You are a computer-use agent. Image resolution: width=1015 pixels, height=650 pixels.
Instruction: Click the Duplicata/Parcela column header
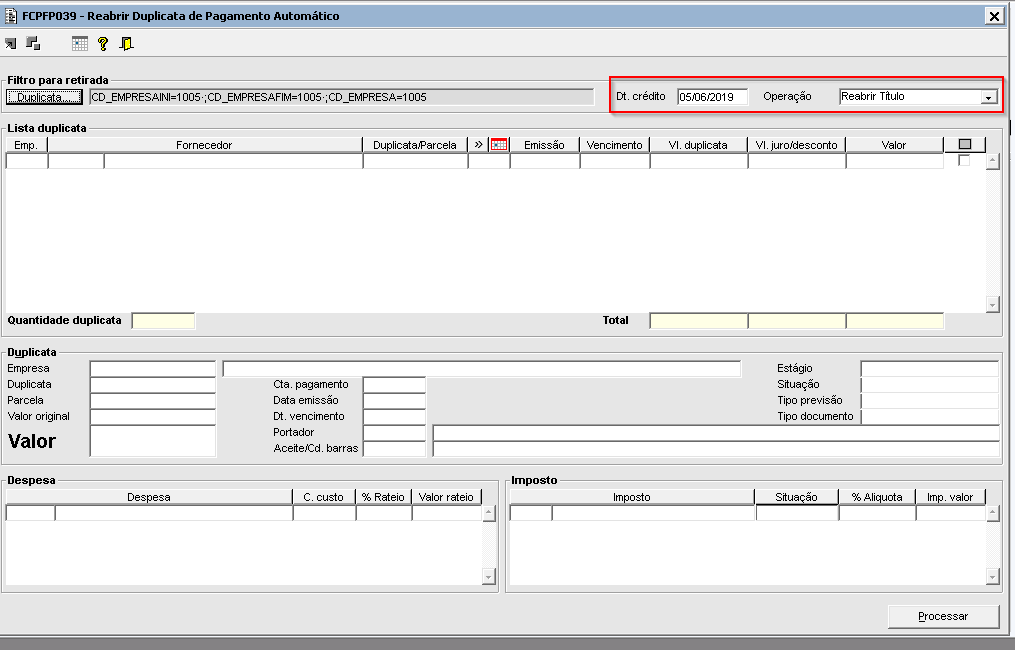point(415,145)
